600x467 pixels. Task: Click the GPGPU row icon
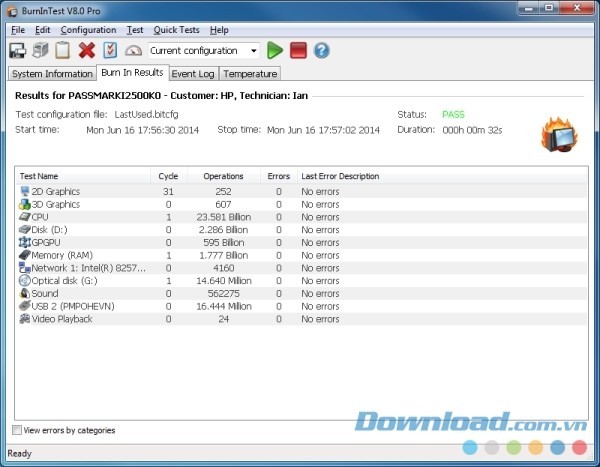(25, 242)
